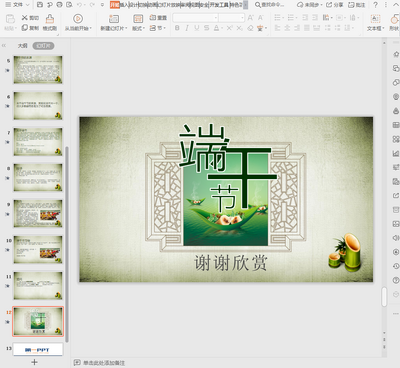The image size is (400, 368).
Task: Click the Font Color letter A
Action: (x=217, y=28)
